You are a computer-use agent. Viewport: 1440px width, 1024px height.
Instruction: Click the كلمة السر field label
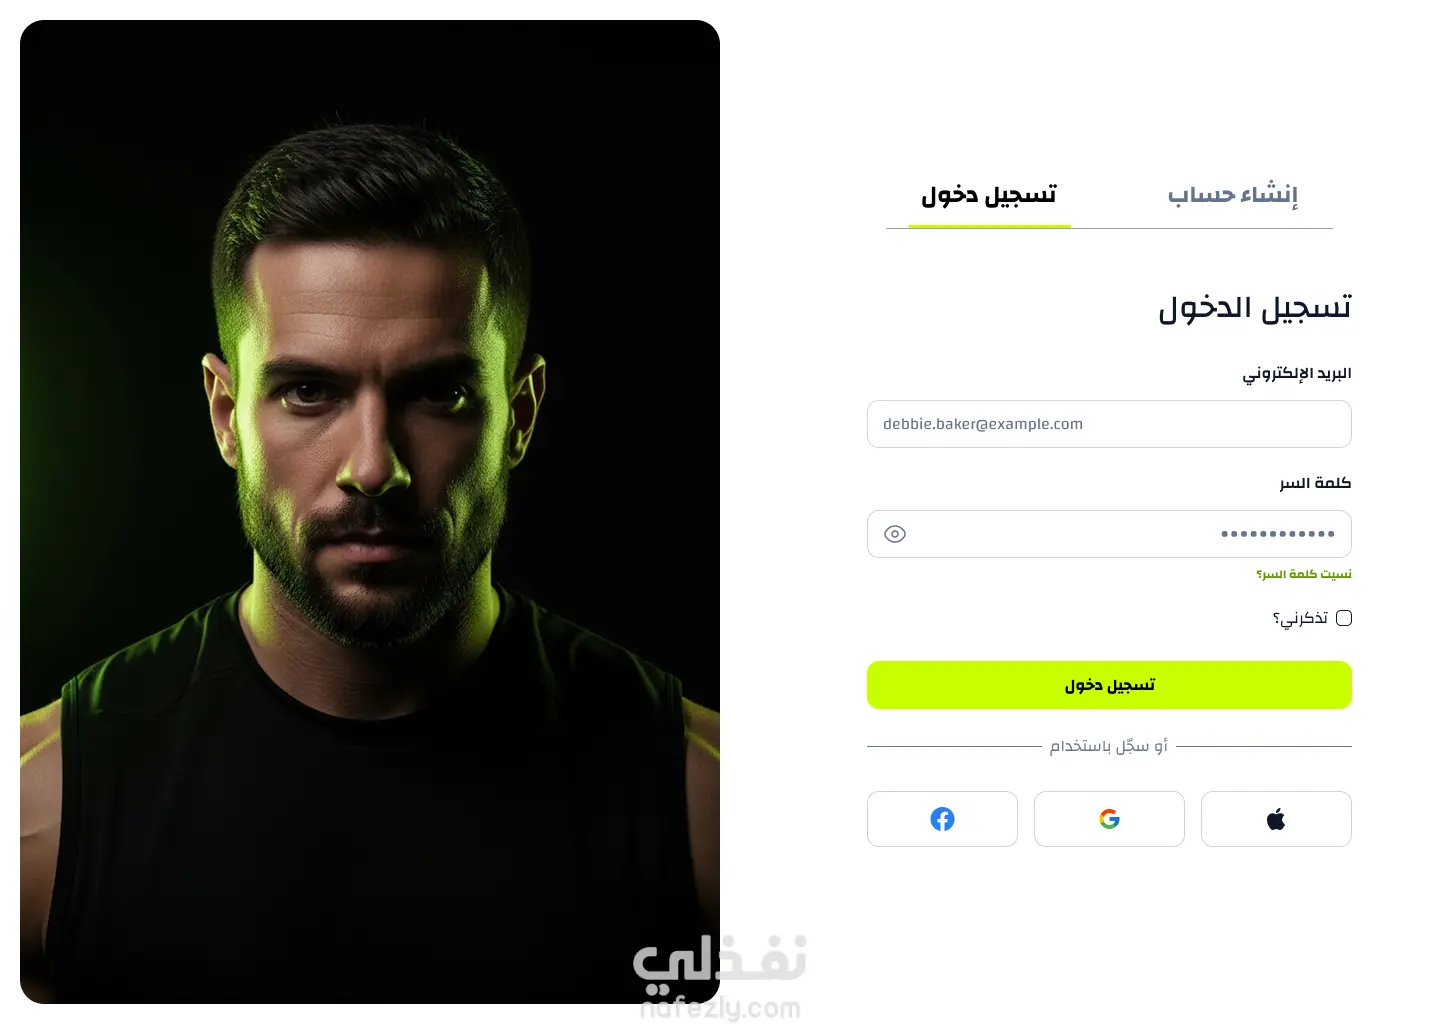point(1315,483)
